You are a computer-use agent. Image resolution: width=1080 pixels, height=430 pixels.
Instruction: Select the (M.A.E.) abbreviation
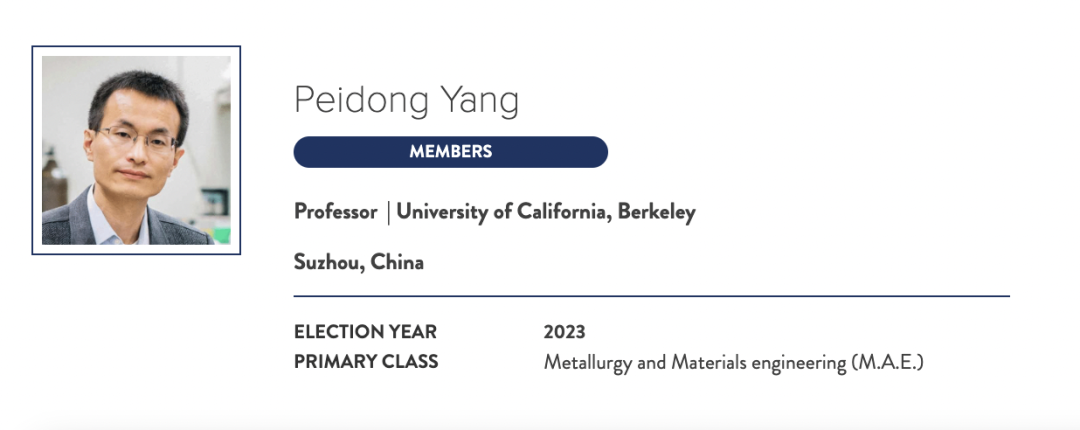pyautogui.click(x=886, y=362)
